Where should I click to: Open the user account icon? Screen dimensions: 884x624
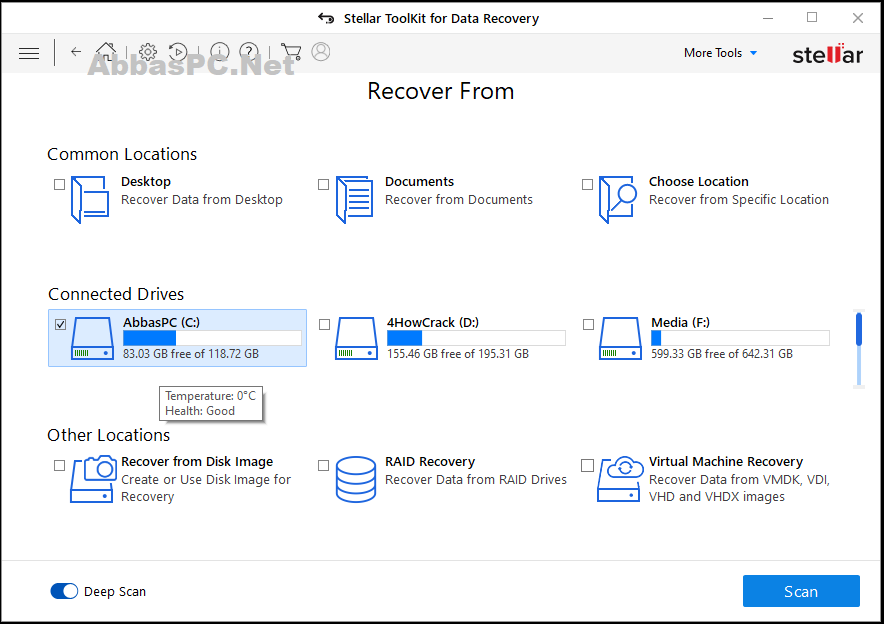pos(321,51)
